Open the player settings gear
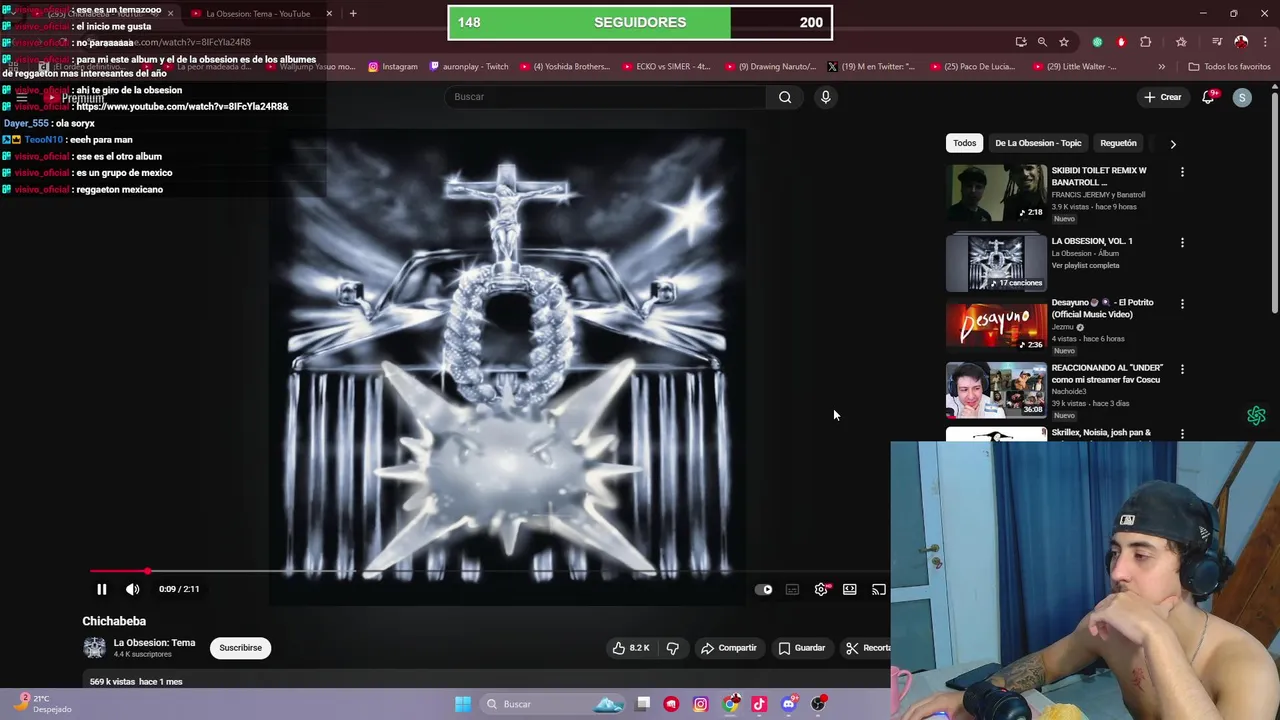This screenshot has height=720, width=1280. tap(821, 590)
